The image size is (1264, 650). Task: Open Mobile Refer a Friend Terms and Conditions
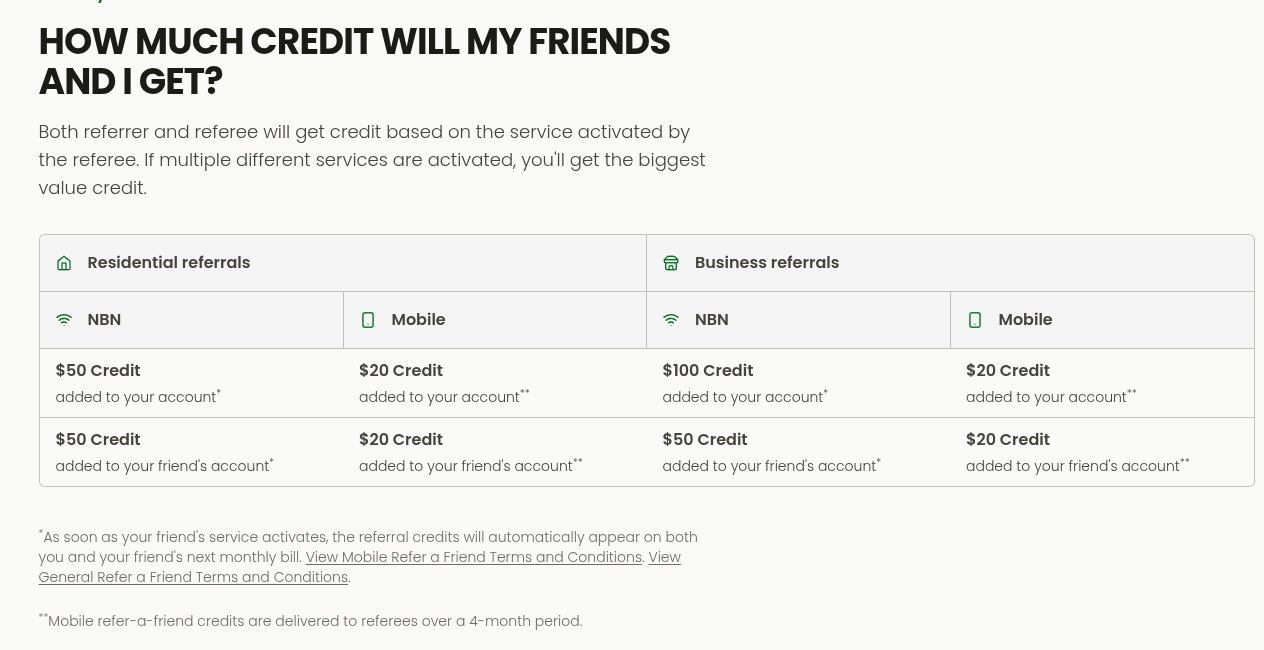tap(474, 557)
